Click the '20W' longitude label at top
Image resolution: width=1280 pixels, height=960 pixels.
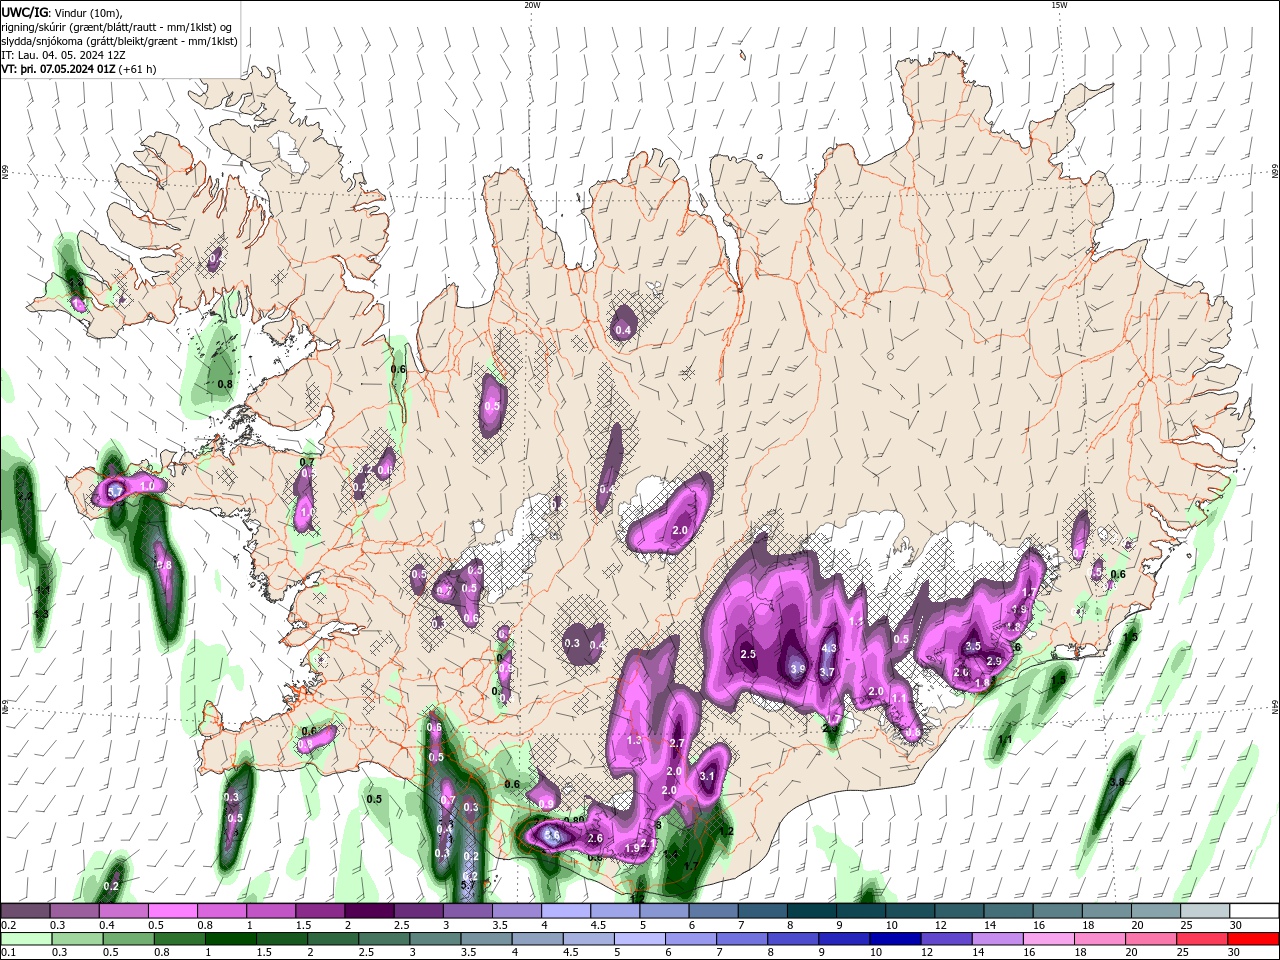point(532,5)
